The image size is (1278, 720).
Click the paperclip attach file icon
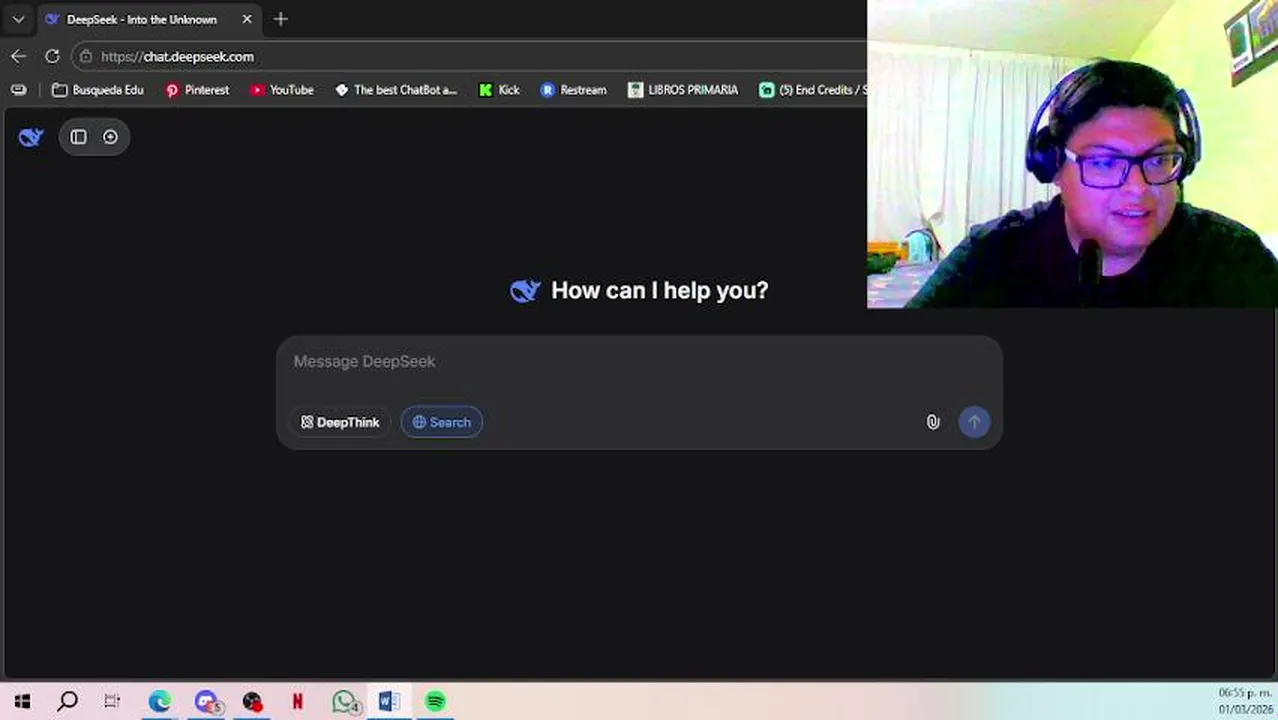pyautogui.click(x=933, y=422)
